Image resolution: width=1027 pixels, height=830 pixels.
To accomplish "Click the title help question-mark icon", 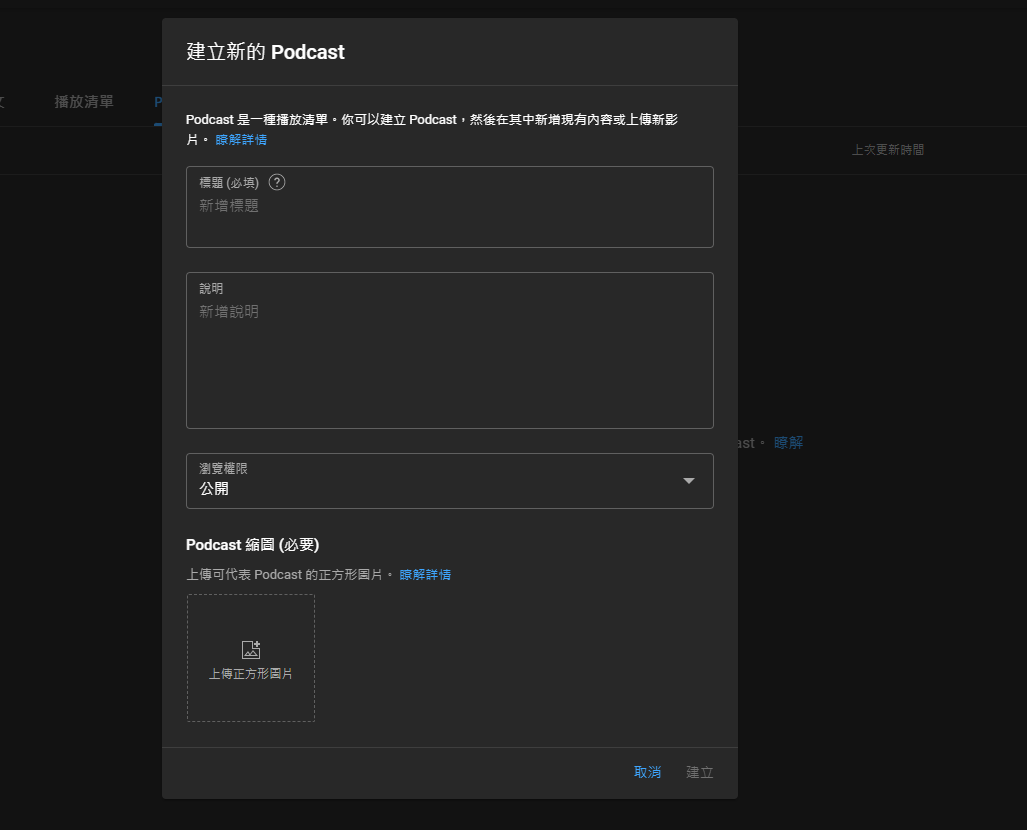I will click(x=277, y=182).
